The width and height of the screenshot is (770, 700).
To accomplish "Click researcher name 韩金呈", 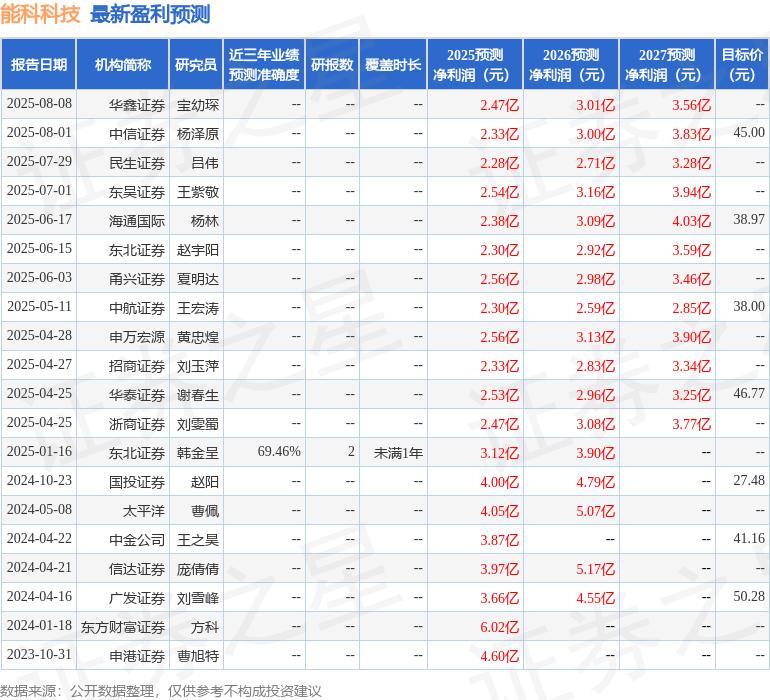I will (x=197, y=453).
